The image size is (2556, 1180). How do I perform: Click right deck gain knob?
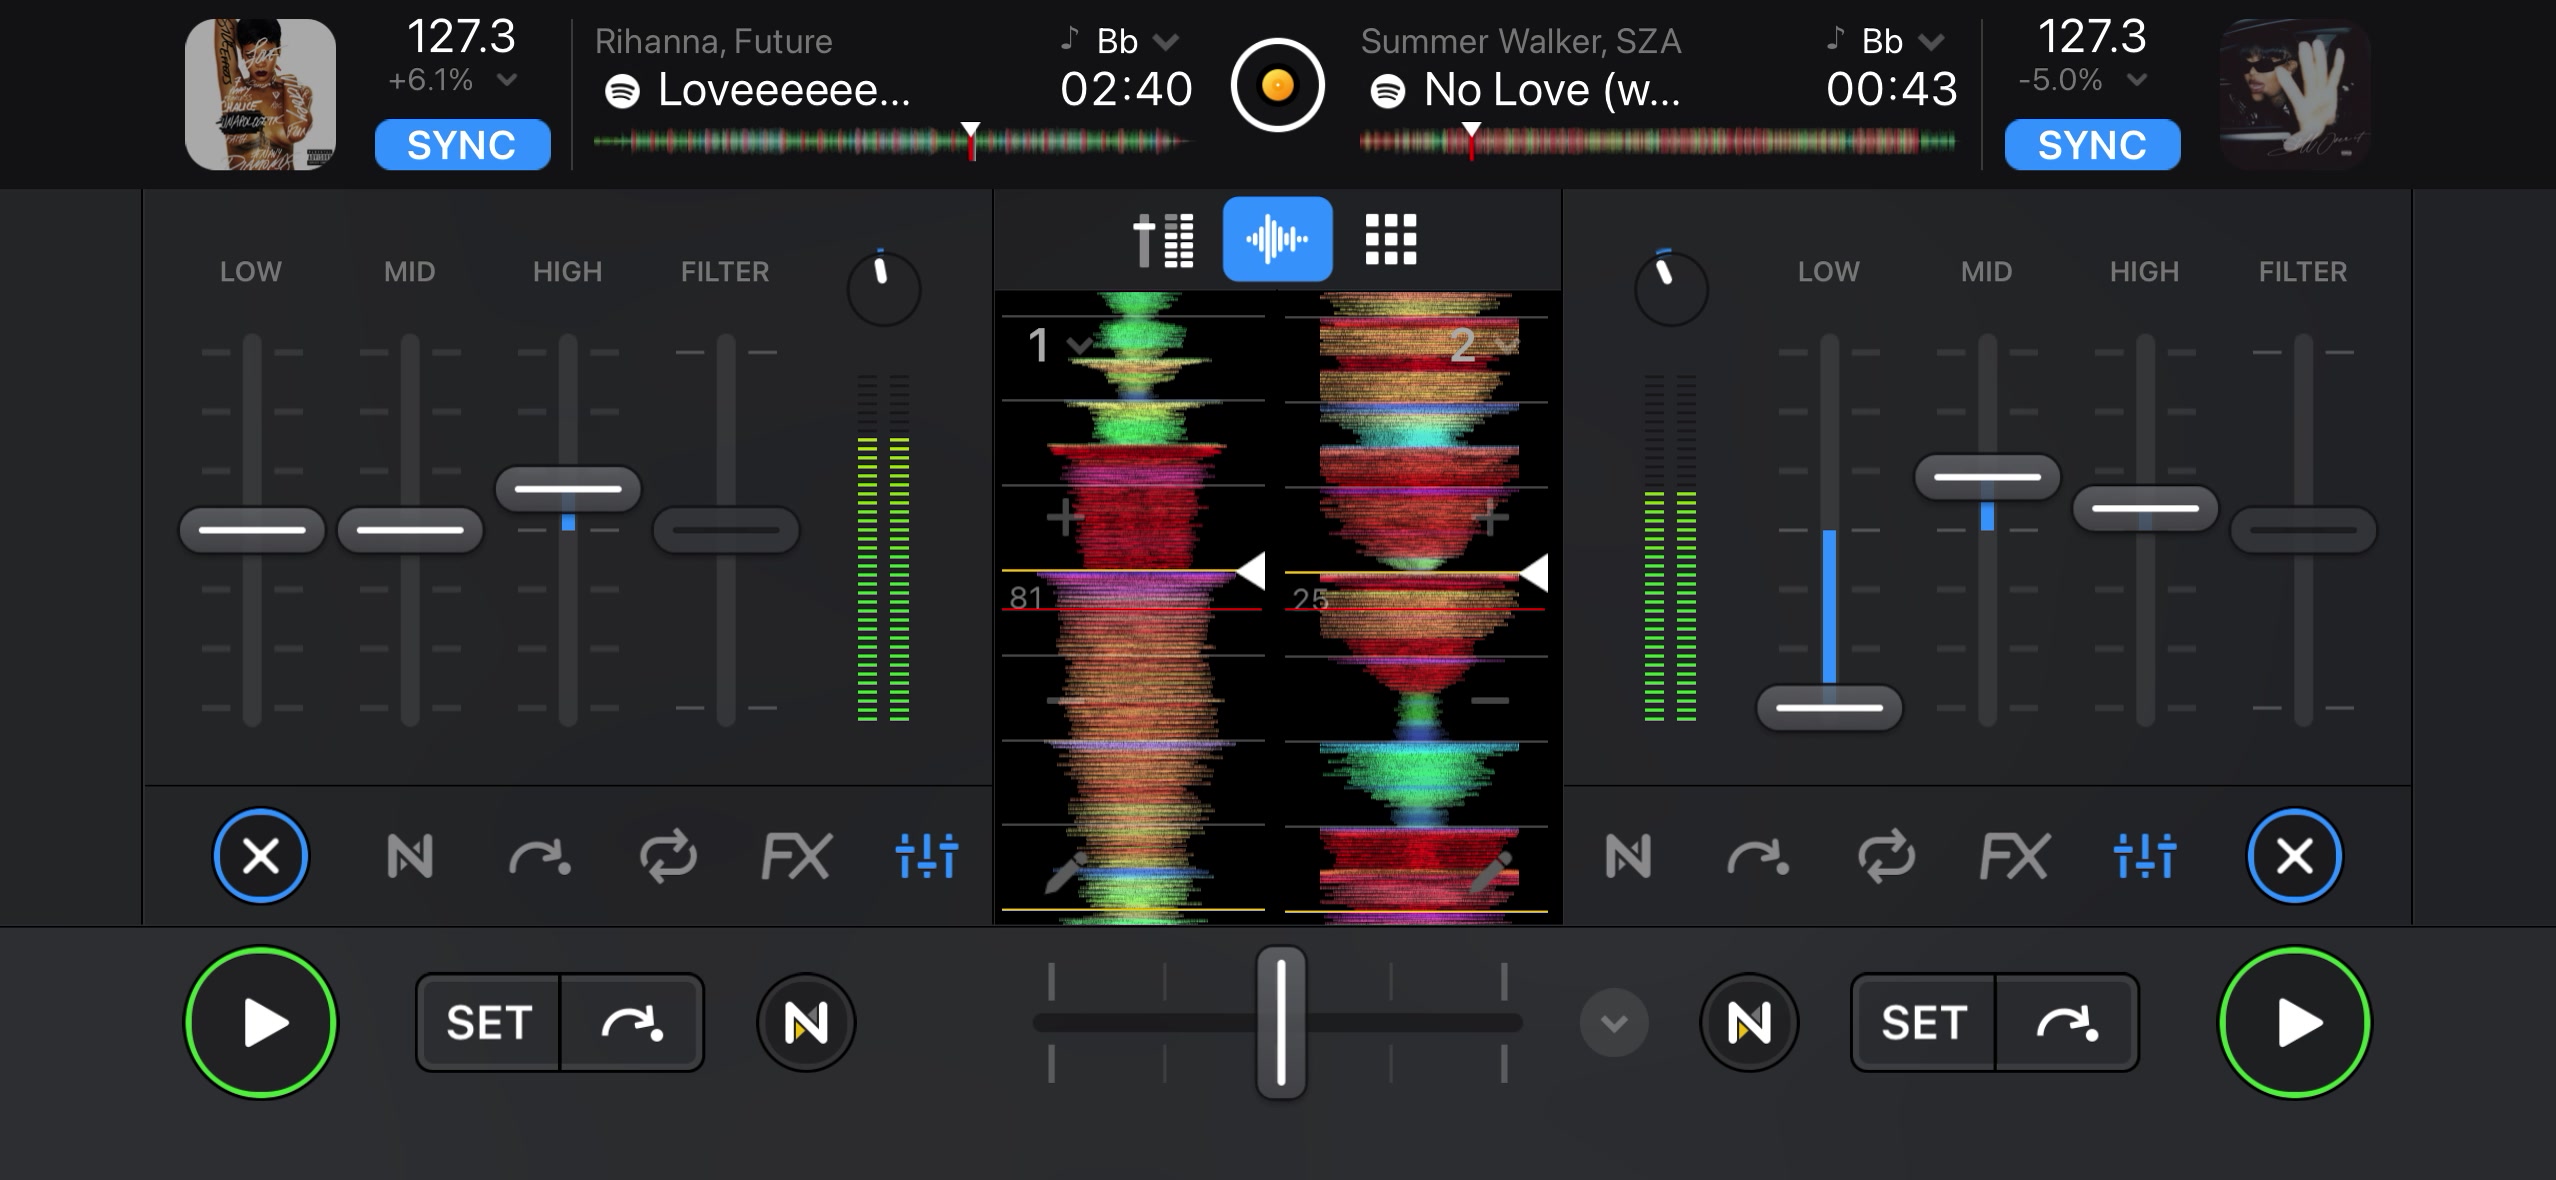pos(1670,289)
